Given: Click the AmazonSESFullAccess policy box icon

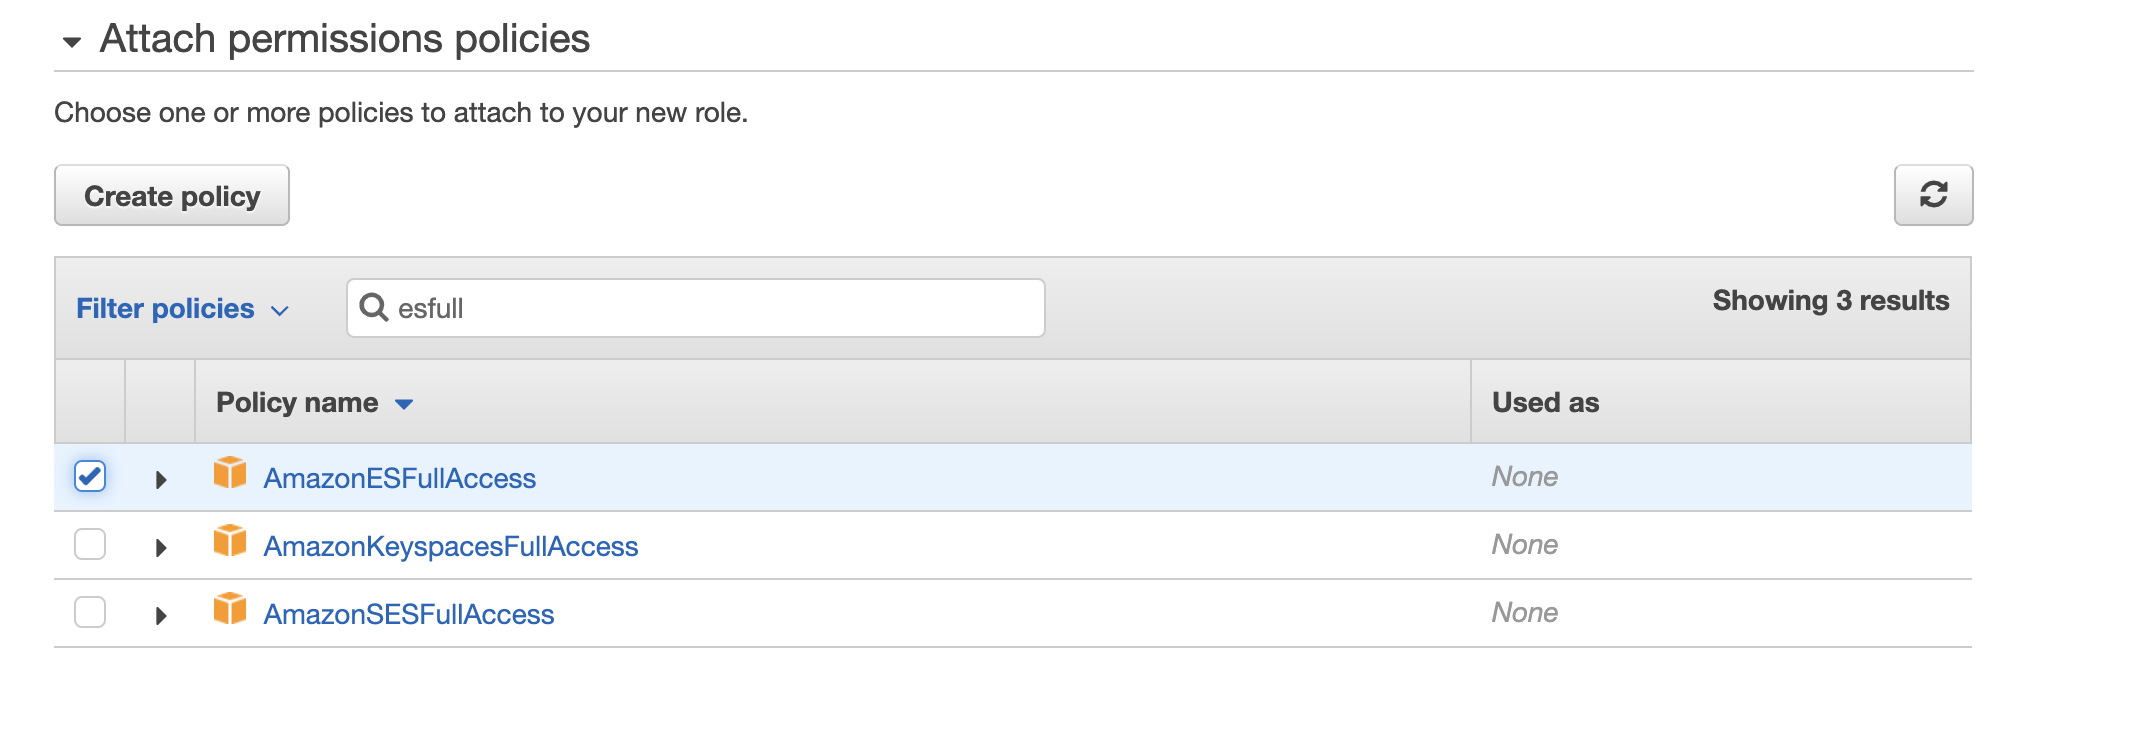Looking at the screenshot, I should tap(230, 609).
